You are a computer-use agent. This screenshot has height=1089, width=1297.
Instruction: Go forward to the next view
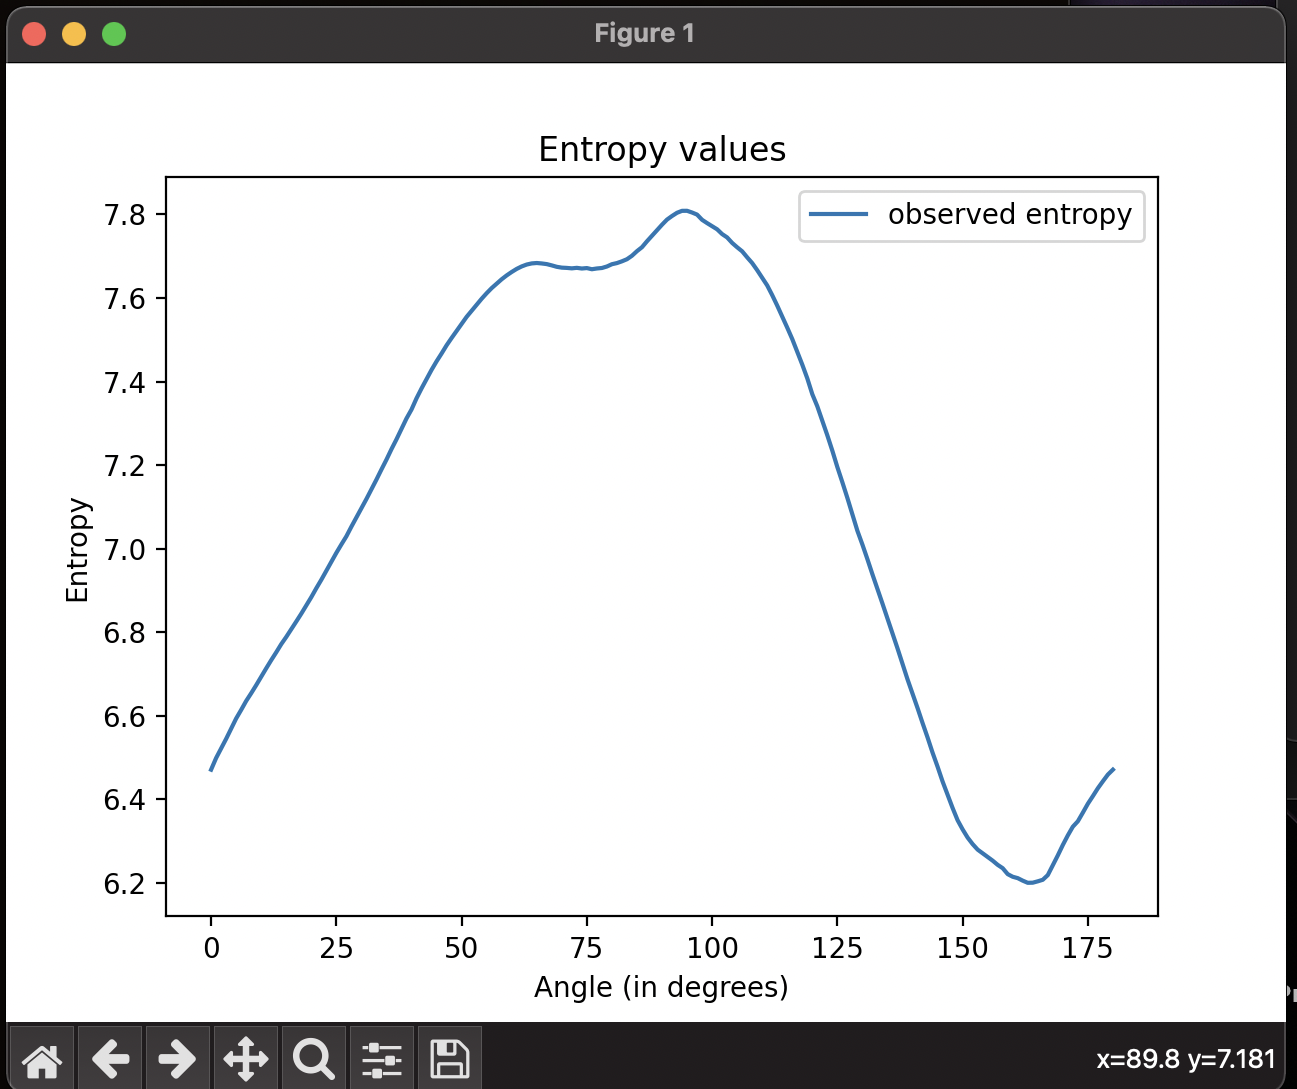pyautogui.click(x=177, y=1058)
